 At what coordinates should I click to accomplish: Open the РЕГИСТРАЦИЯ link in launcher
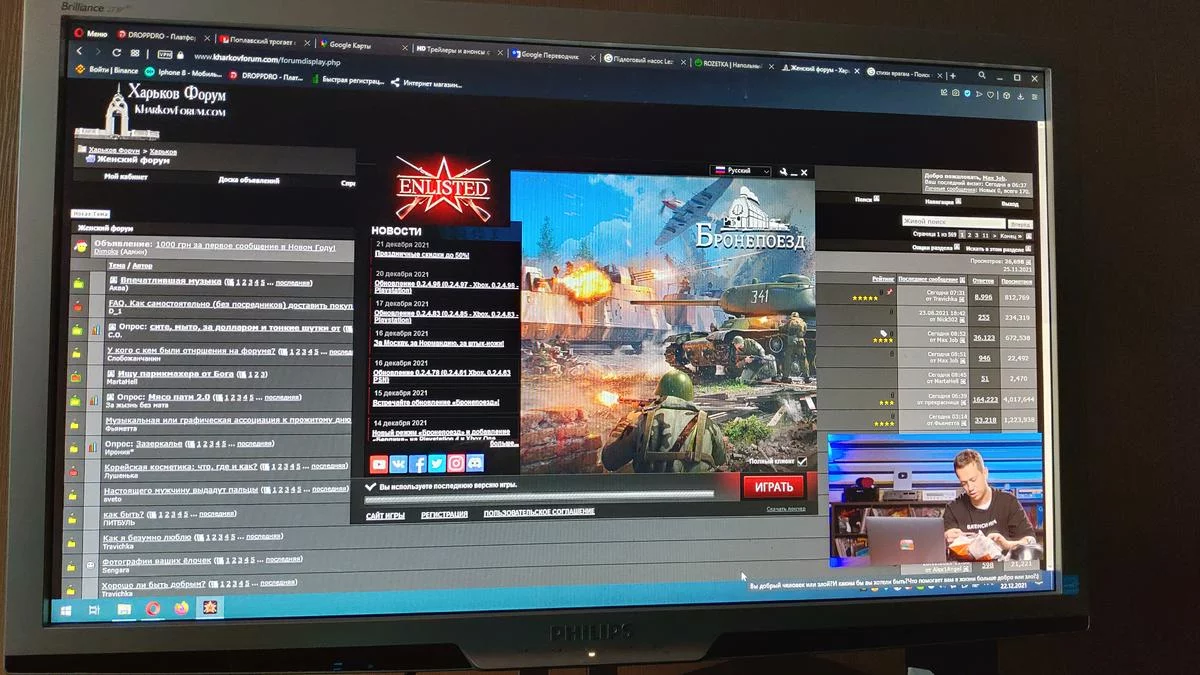pos(444,514)
